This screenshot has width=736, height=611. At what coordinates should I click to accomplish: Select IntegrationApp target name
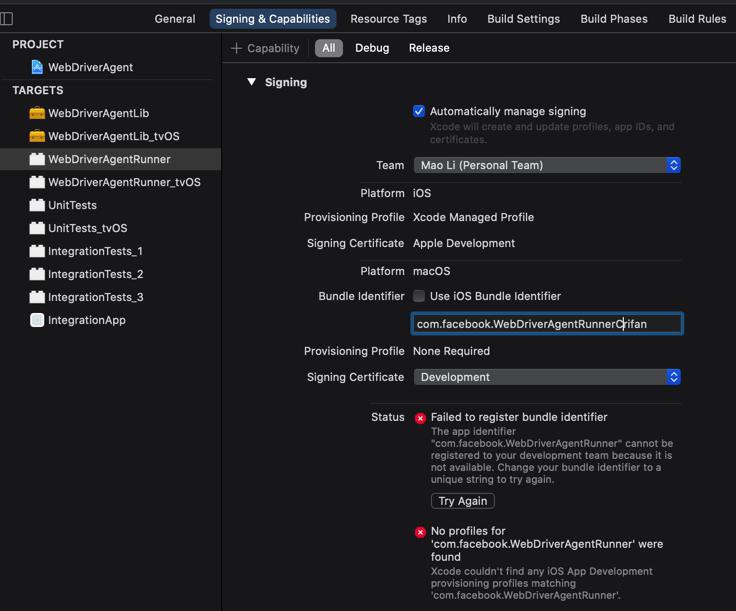(x=87, y=320)
